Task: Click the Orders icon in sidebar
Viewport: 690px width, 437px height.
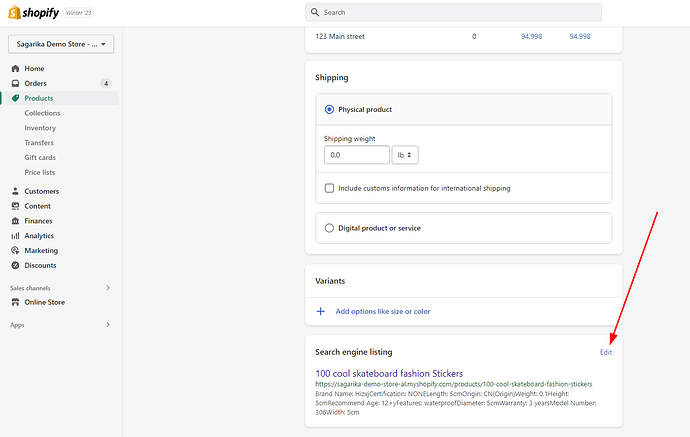Action: pos(15,83)
